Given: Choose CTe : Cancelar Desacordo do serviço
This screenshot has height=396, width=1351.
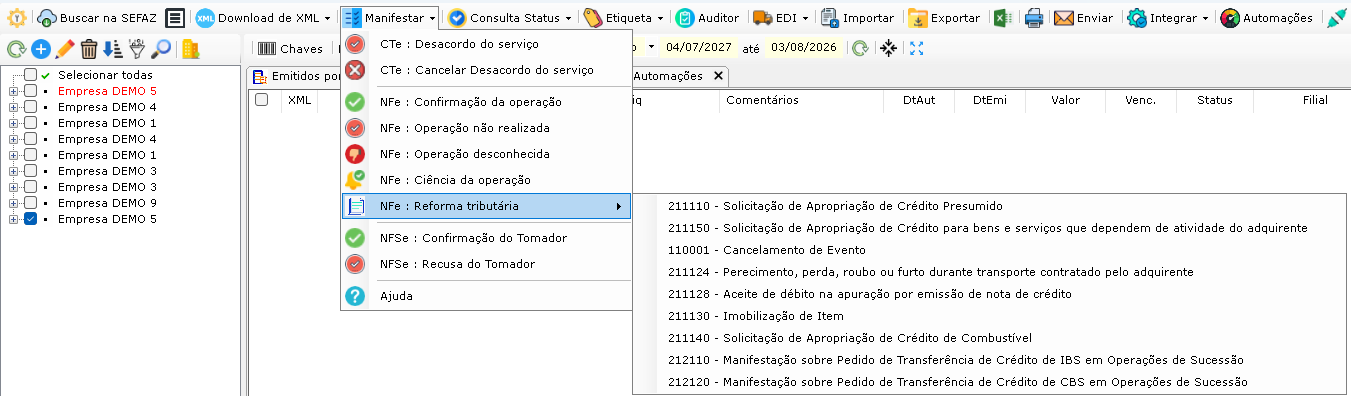Looking at the screenshot, I should tap(486, 70).
